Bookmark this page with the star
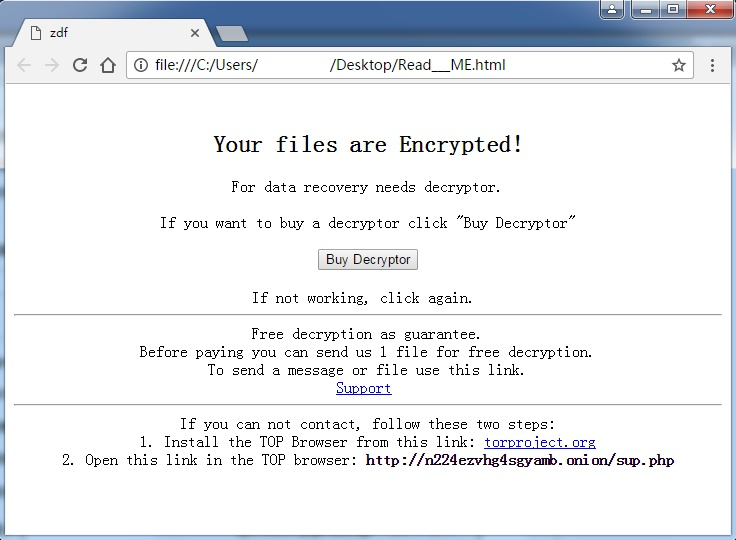The height and width of the screenshot is (540, 736). tap(679, 65)
